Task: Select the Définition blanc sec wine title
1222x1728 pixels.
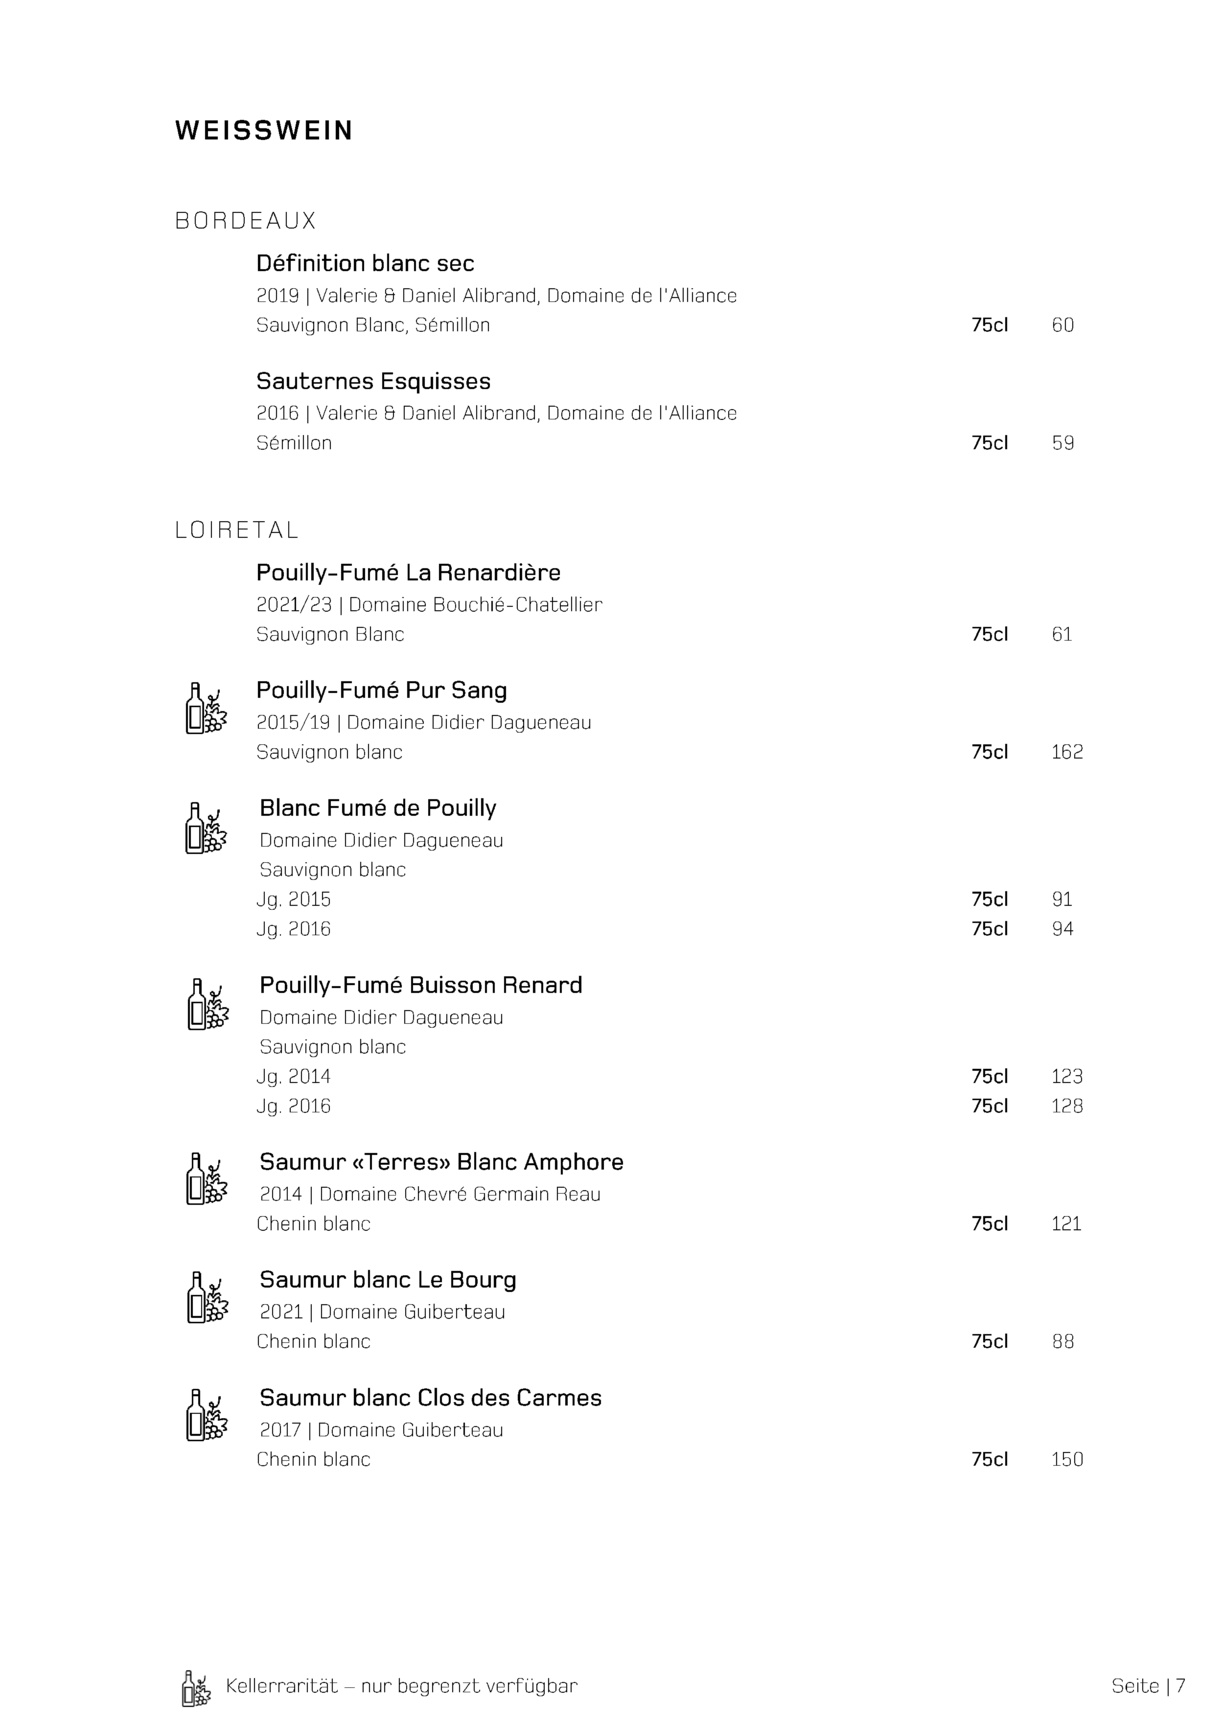Action: point(365,263)
